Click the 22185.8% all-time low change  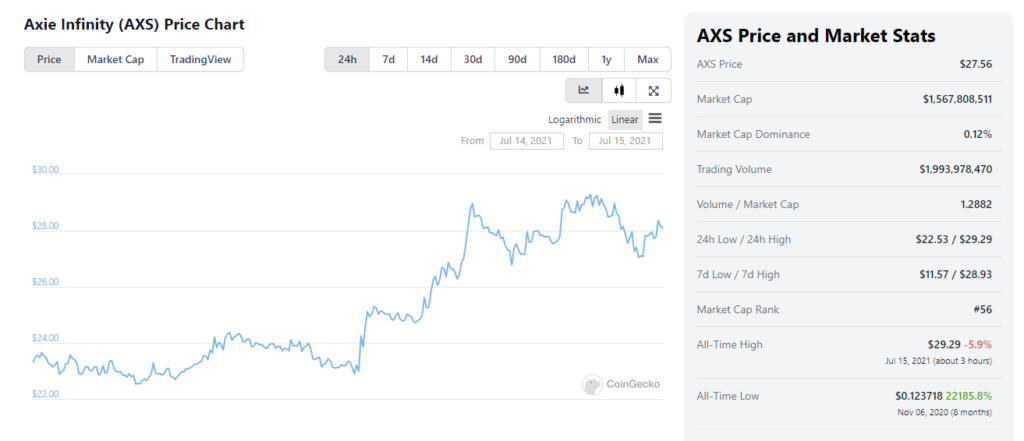pos(970,396)
